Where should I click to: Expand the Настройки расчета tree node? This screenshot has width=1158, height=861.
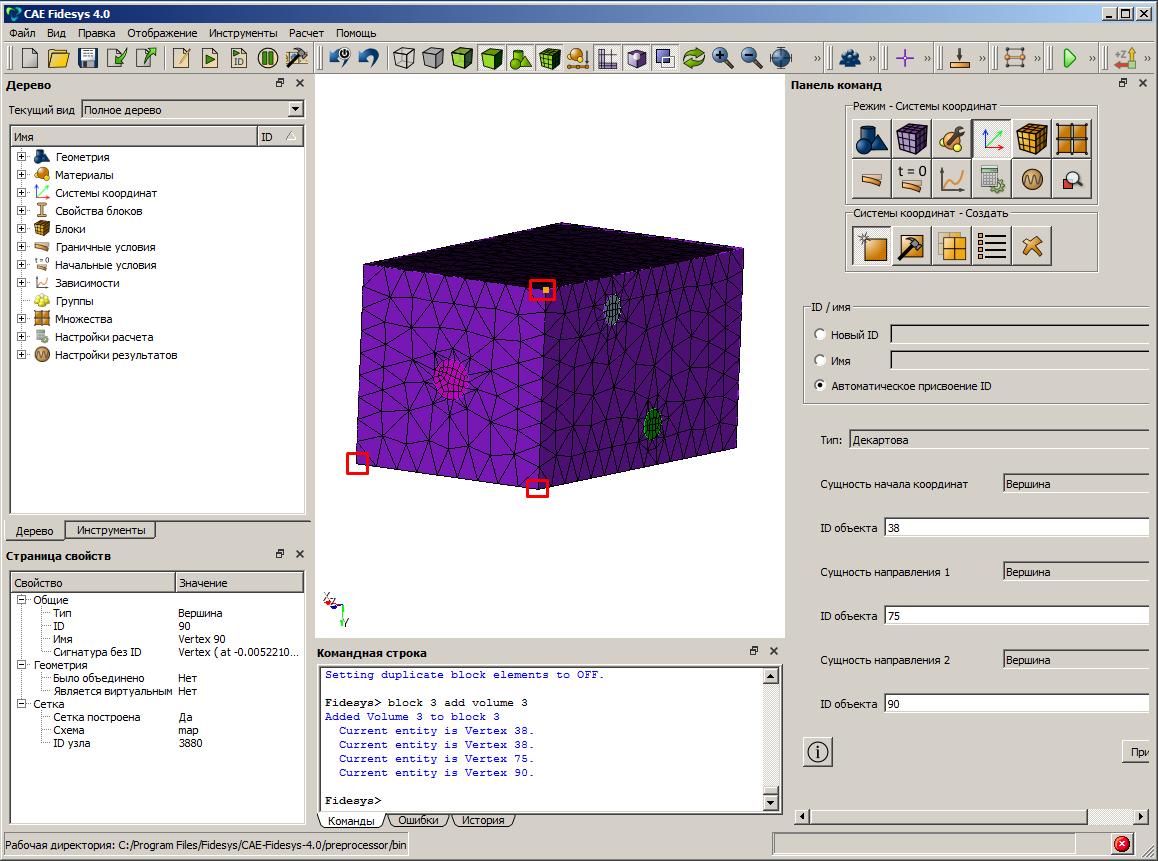point(21,337)
